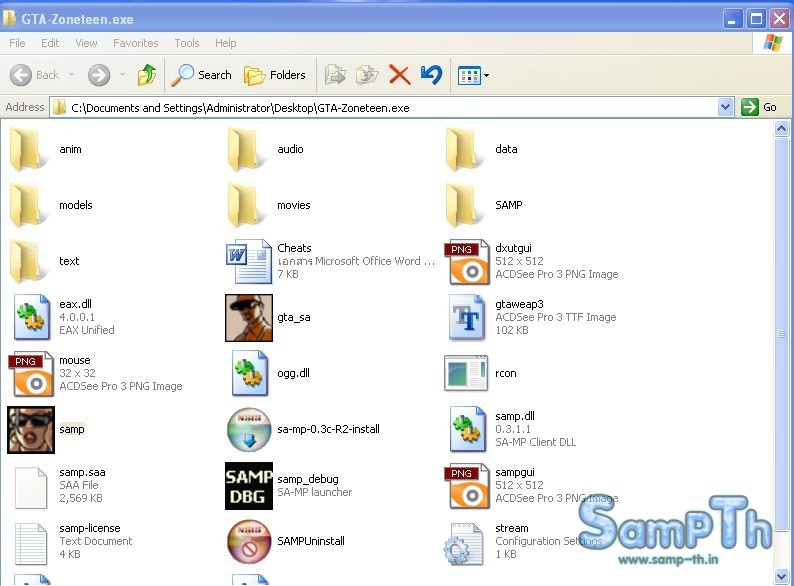Select the mouse PNG image icon
Screen dimensions: 794x586
31,374
